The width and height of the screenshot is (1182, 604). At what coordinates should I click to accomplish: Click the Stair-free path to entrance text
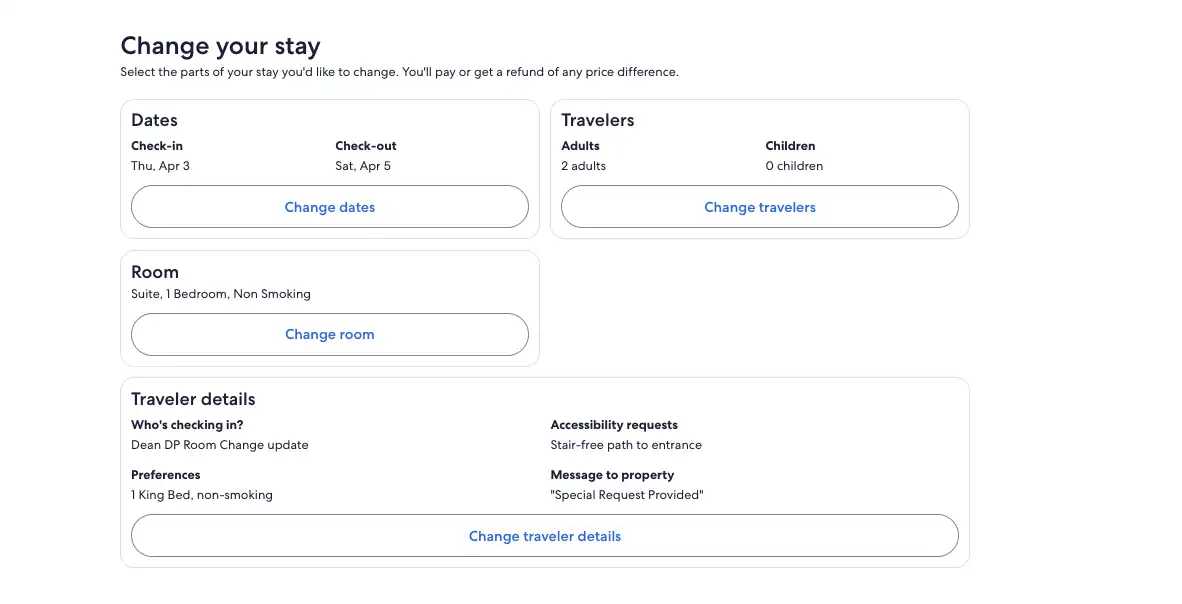tap(626, 445)
